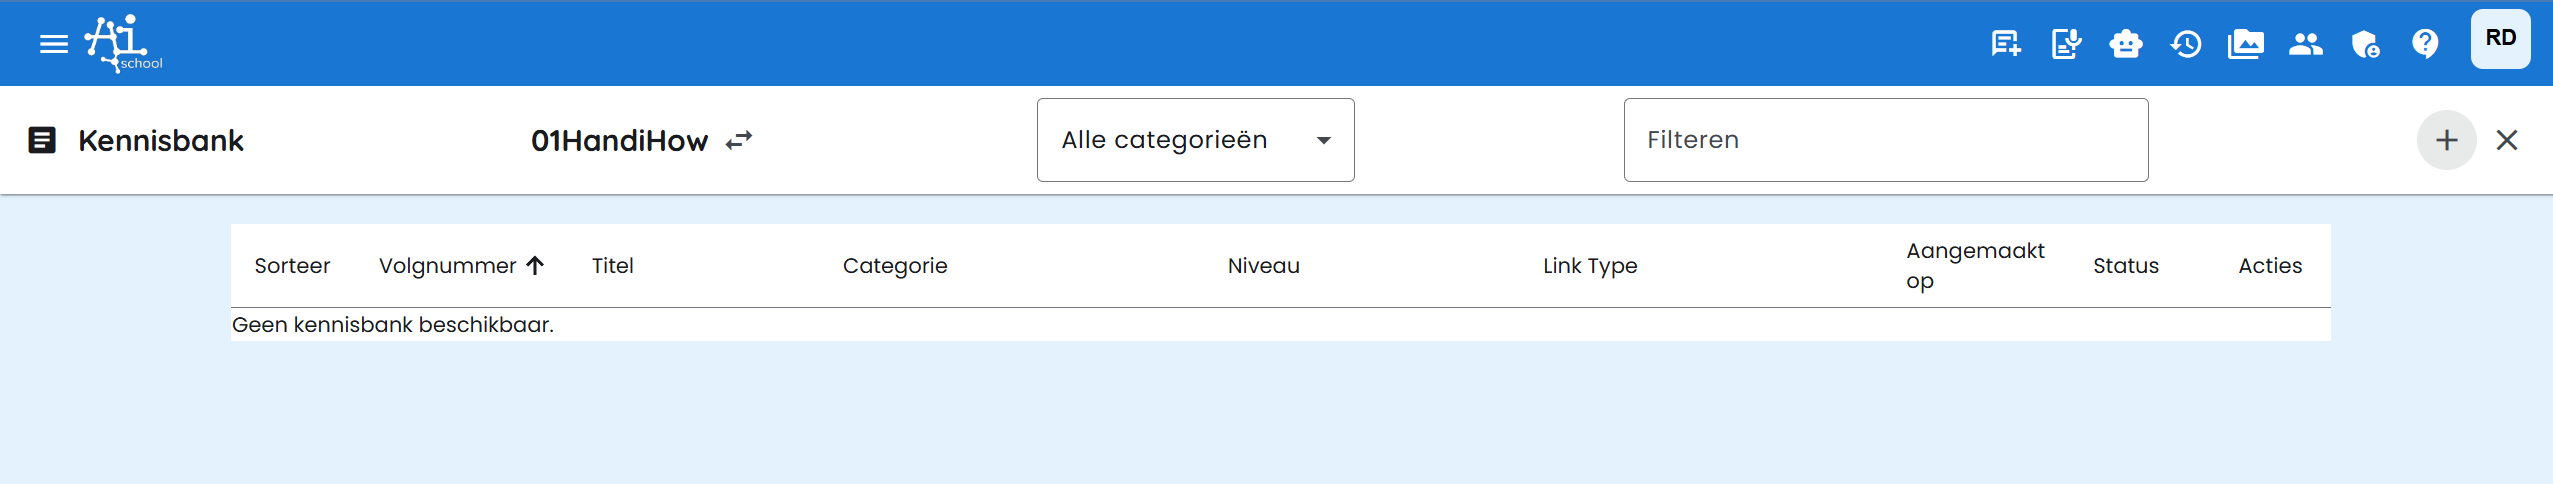This screenshot has width=2553, height=484.
Task: Open the admin shield icon
Action: [2365, 44]
